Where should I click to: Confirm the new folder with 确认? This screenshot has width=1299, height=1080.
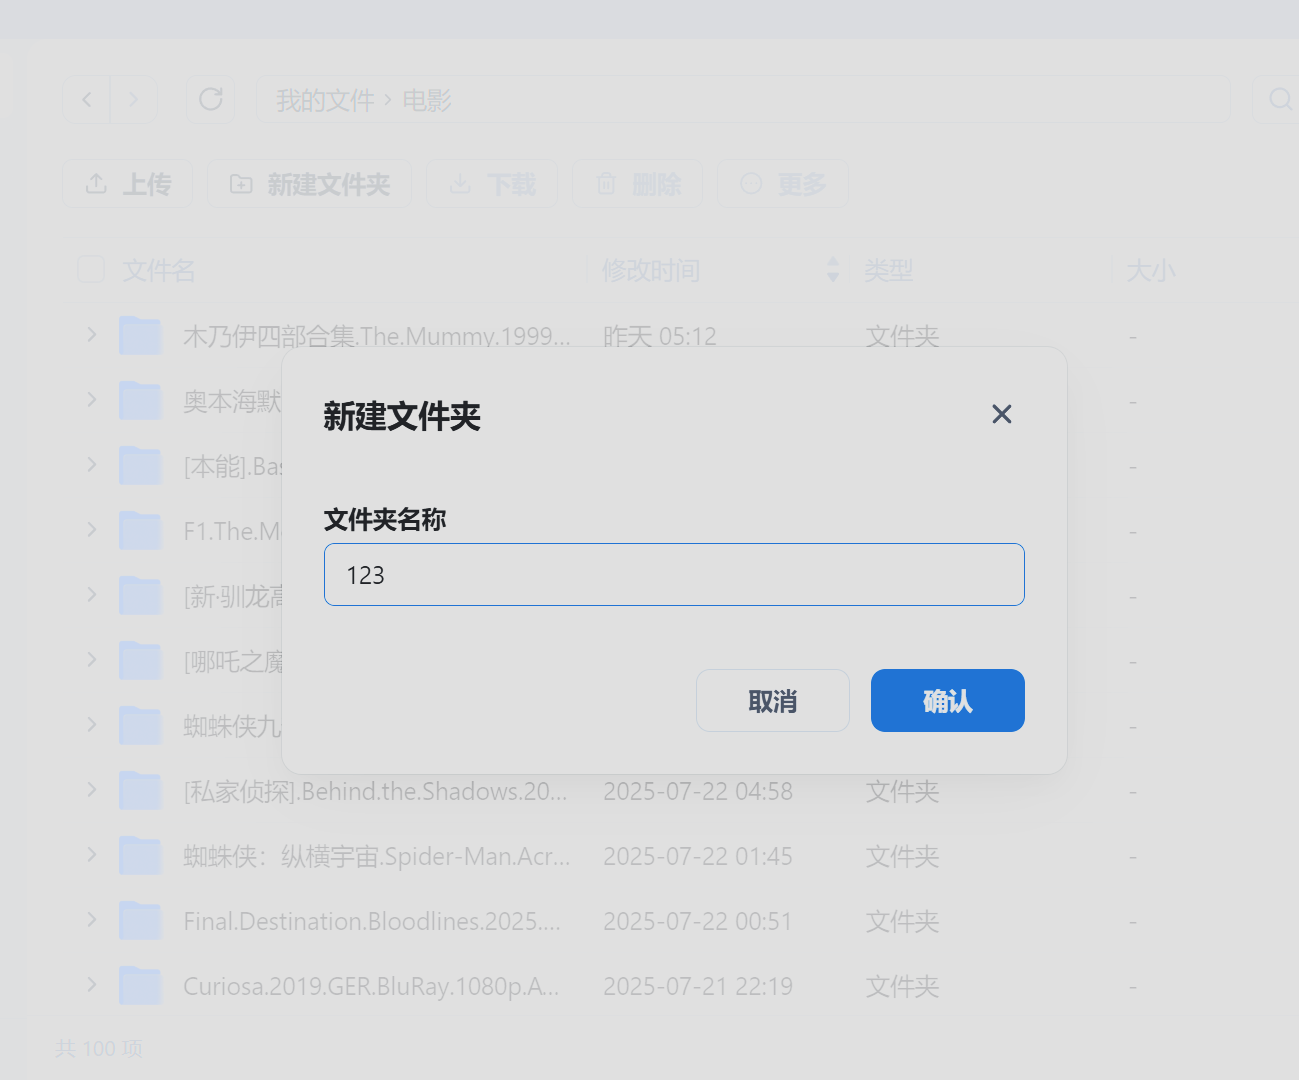tap(948, 701)
